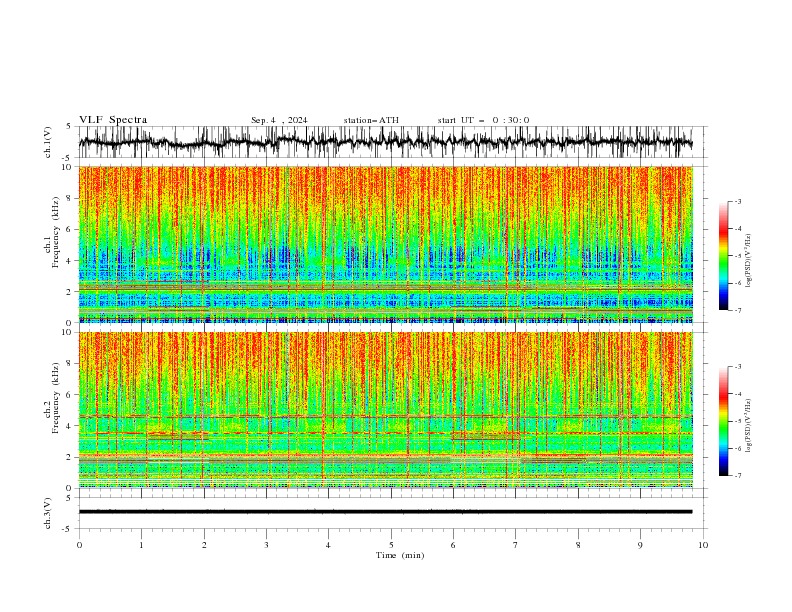Click the "Time (min)" axis label
Screen dimensions: 792x612
point(400,555)
